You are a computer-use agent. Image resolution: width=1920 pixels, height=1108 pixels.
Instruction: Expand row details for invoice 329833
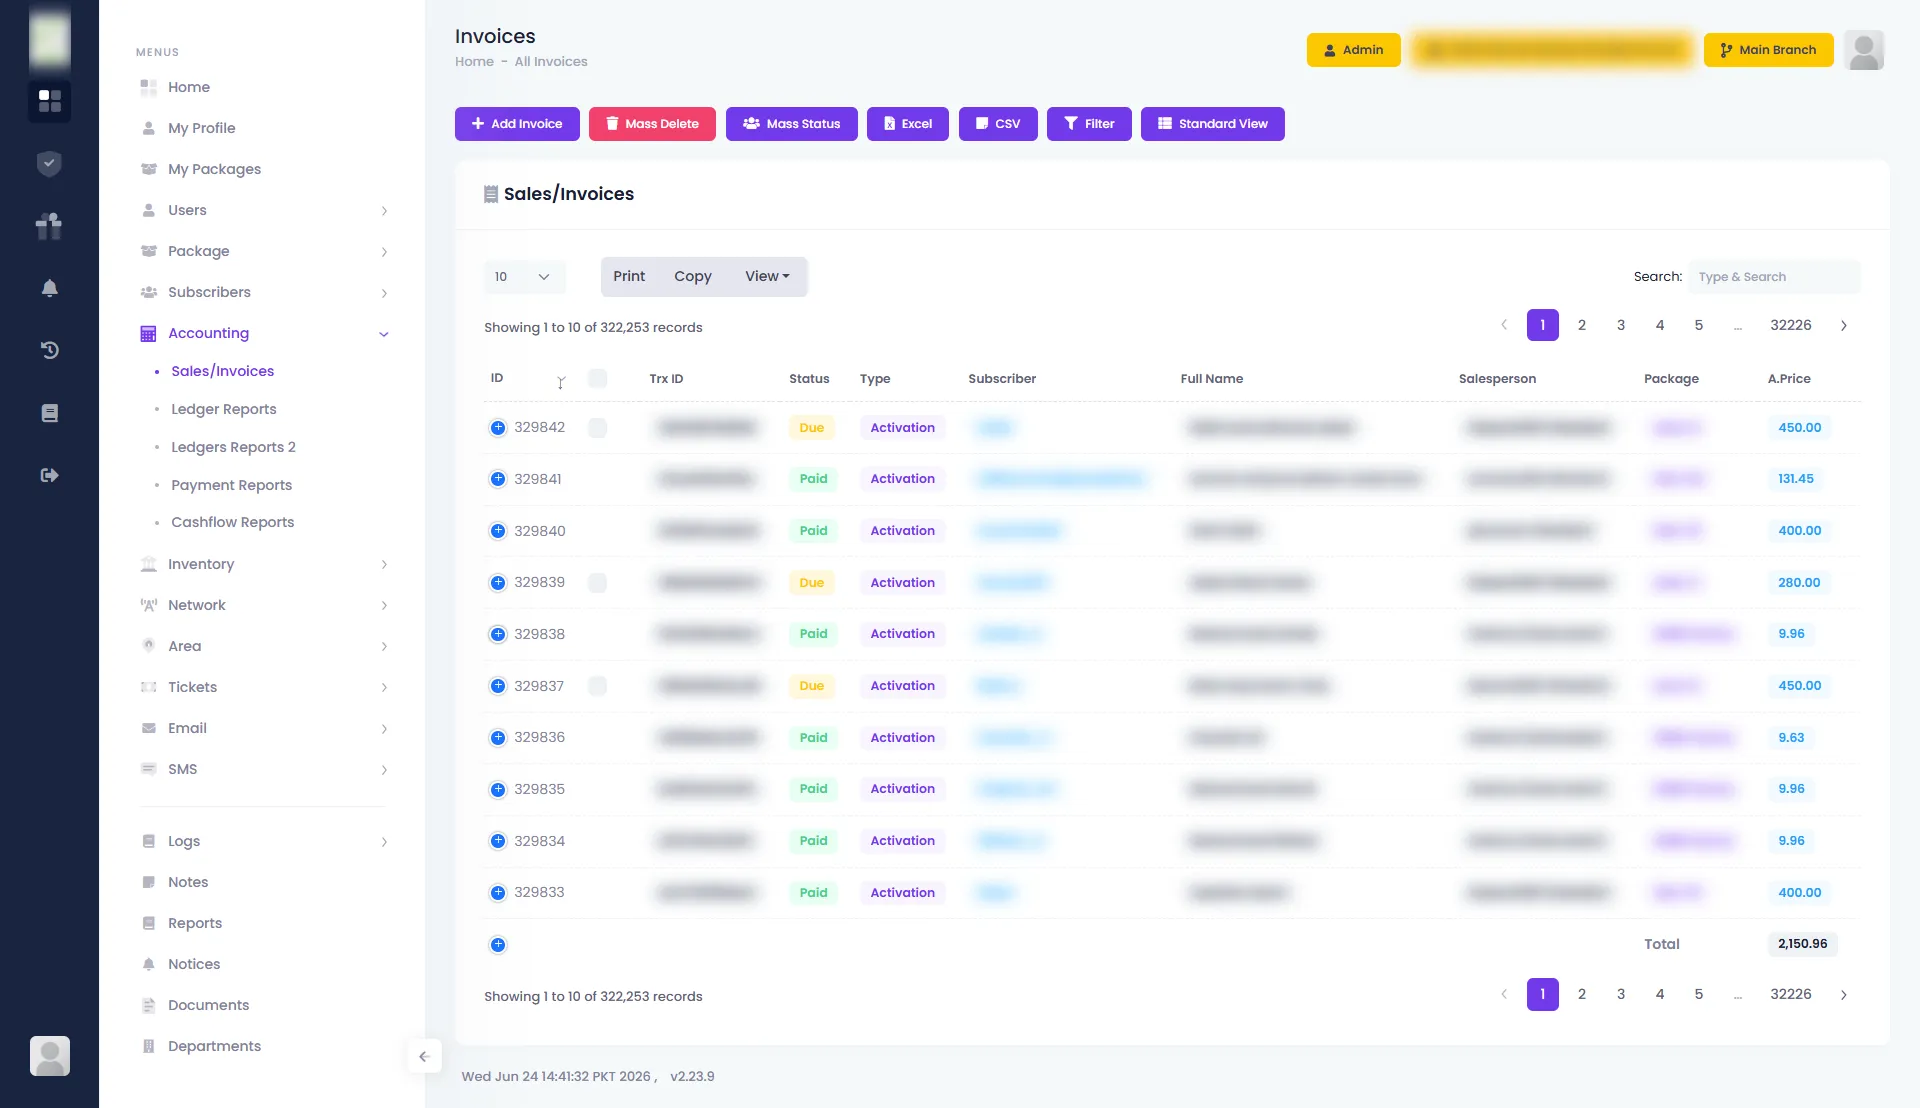pyautogui.click(x=498, y=893)
